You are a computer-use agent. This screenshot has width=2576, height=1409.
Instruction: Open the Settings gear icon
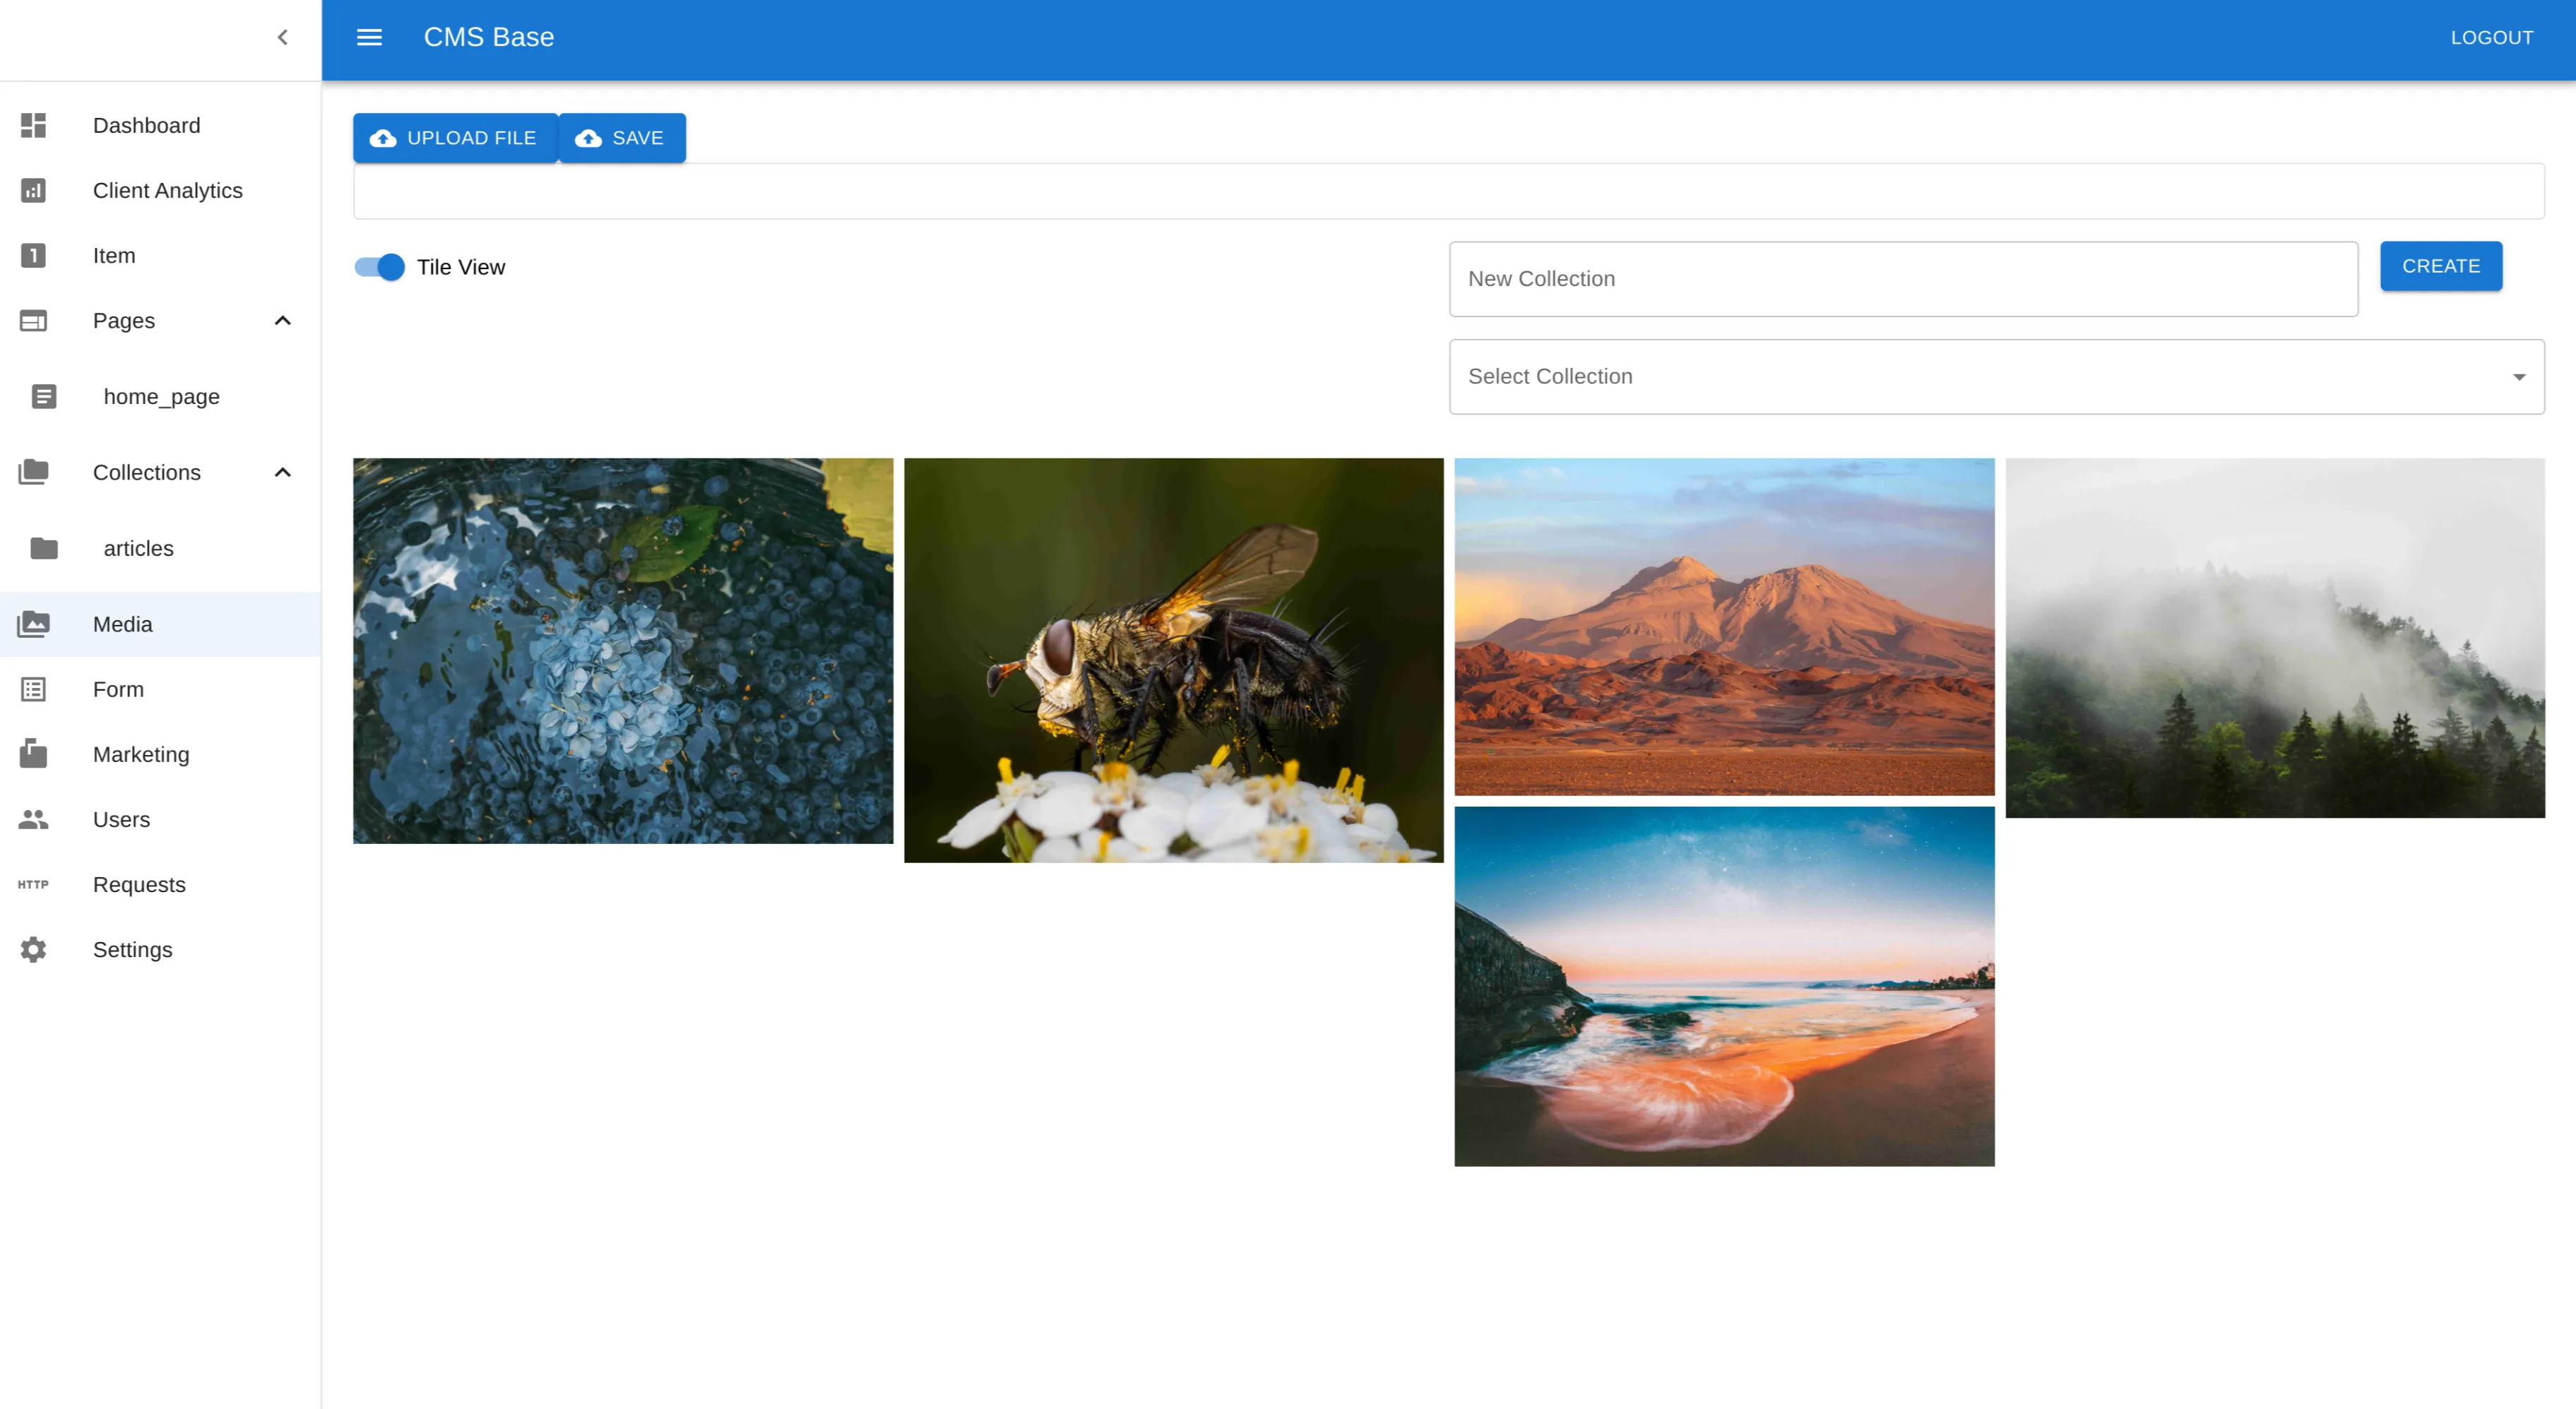click(33, 949)
